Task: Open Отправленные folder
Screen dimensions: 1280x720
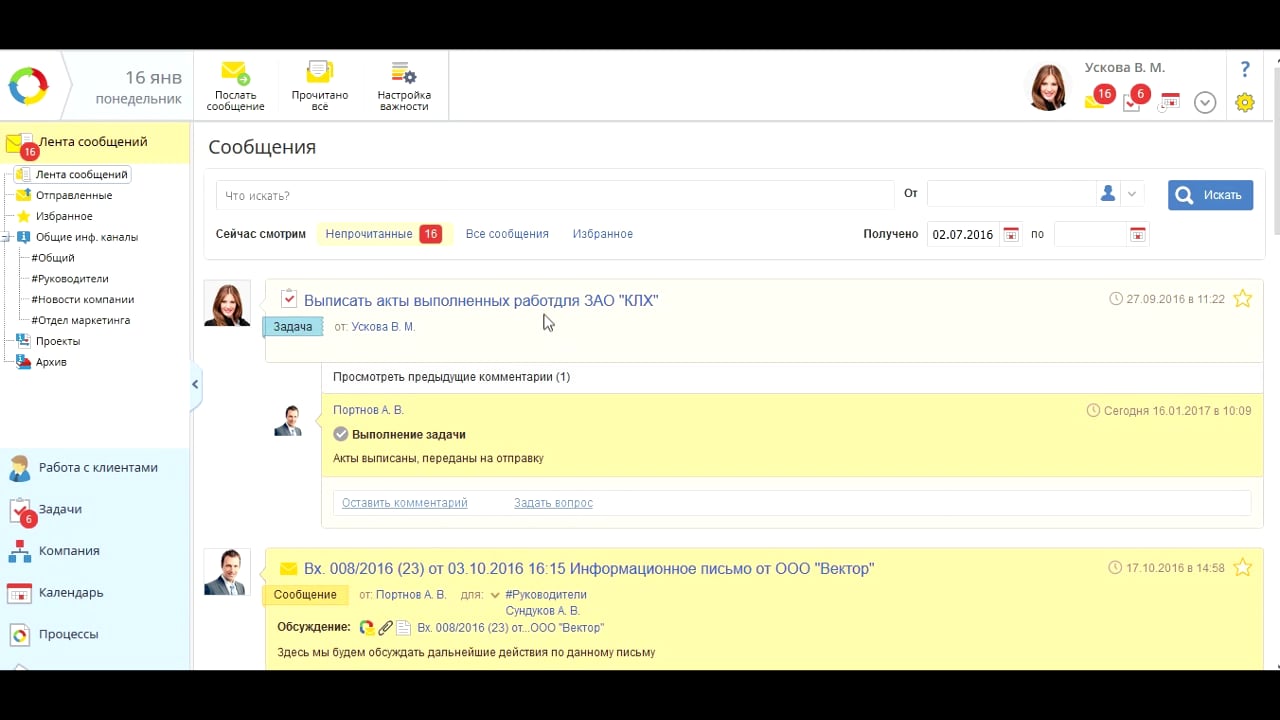Action: tap(73, 195)
